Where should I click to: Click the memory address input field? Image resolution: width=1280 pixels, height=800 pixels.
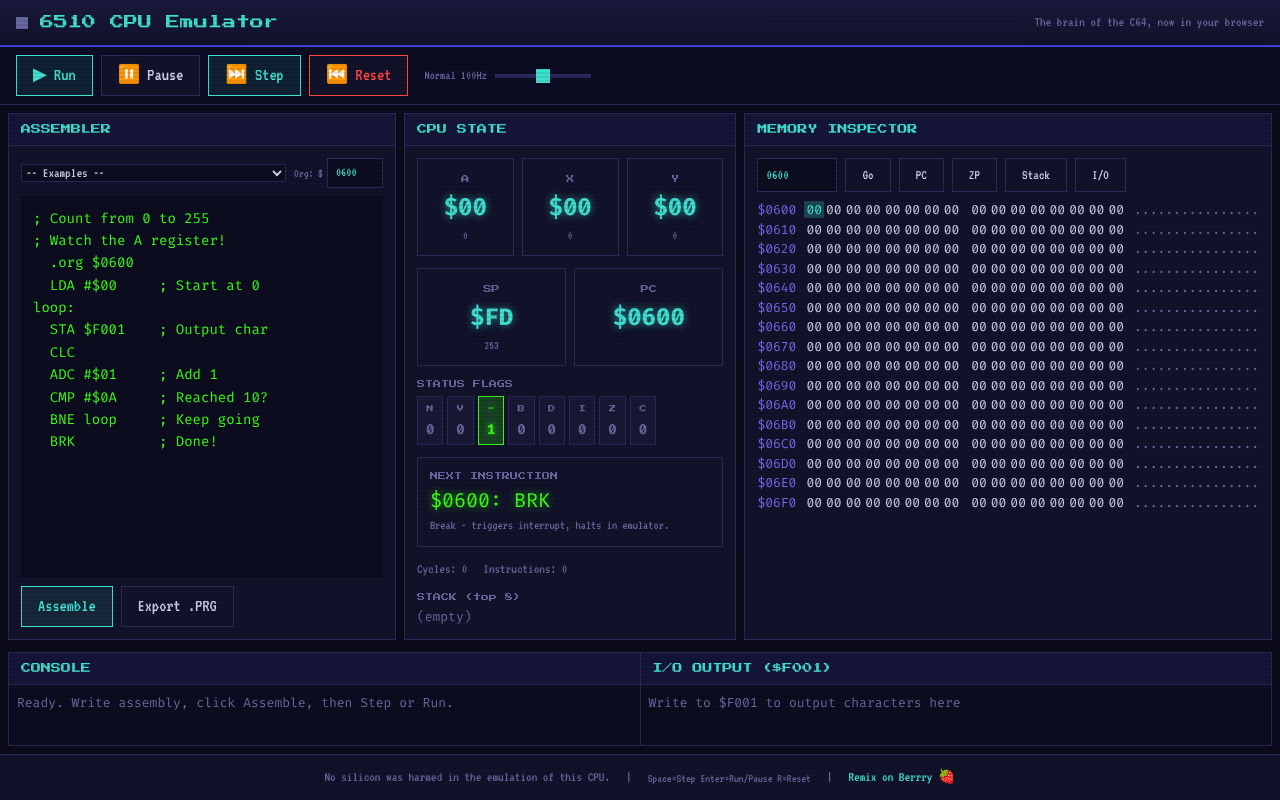[796, 175]
